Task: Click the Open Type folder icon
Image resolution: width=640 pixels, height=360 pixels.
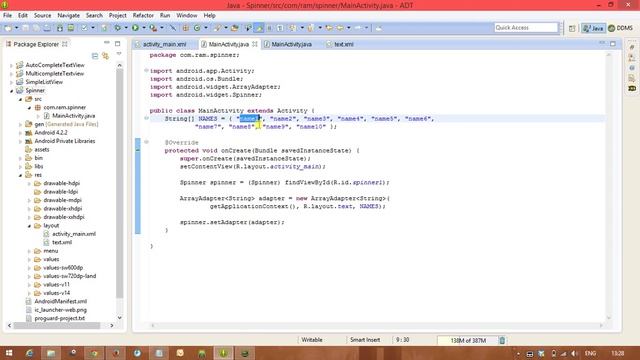Action: pos(234,28)
